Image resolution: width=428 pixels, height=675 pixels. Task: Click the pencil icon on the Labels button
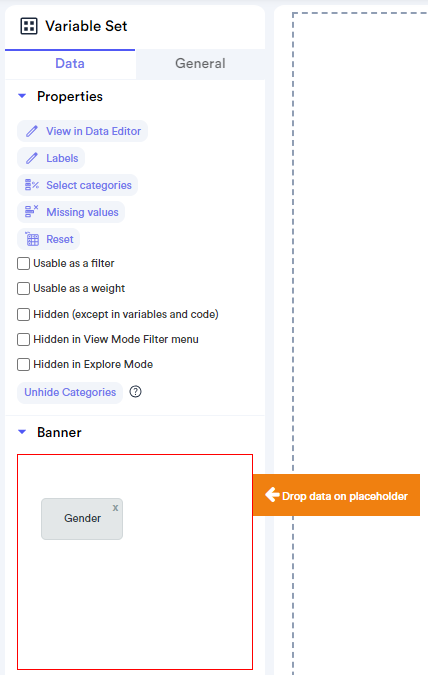coord(32,158)
